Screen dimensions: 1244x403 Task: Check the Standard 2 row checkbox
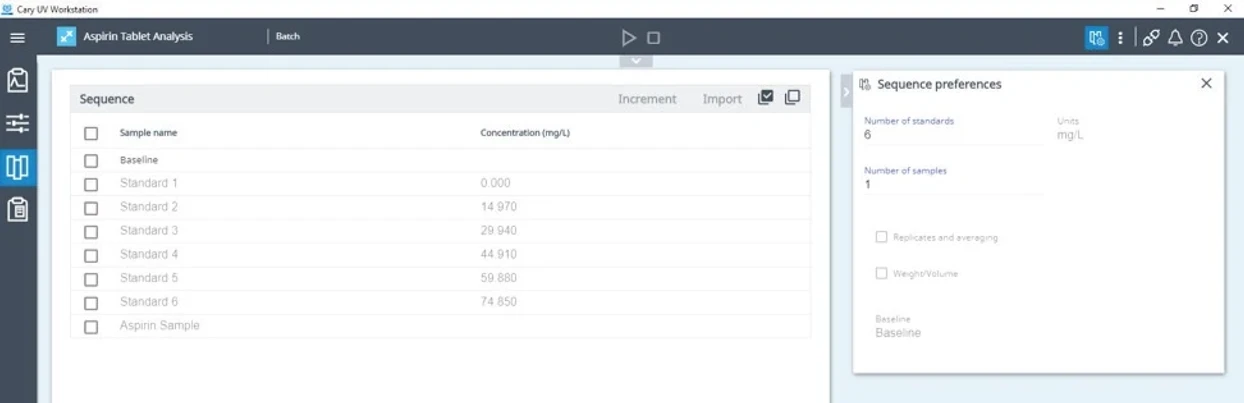point(91,208)
